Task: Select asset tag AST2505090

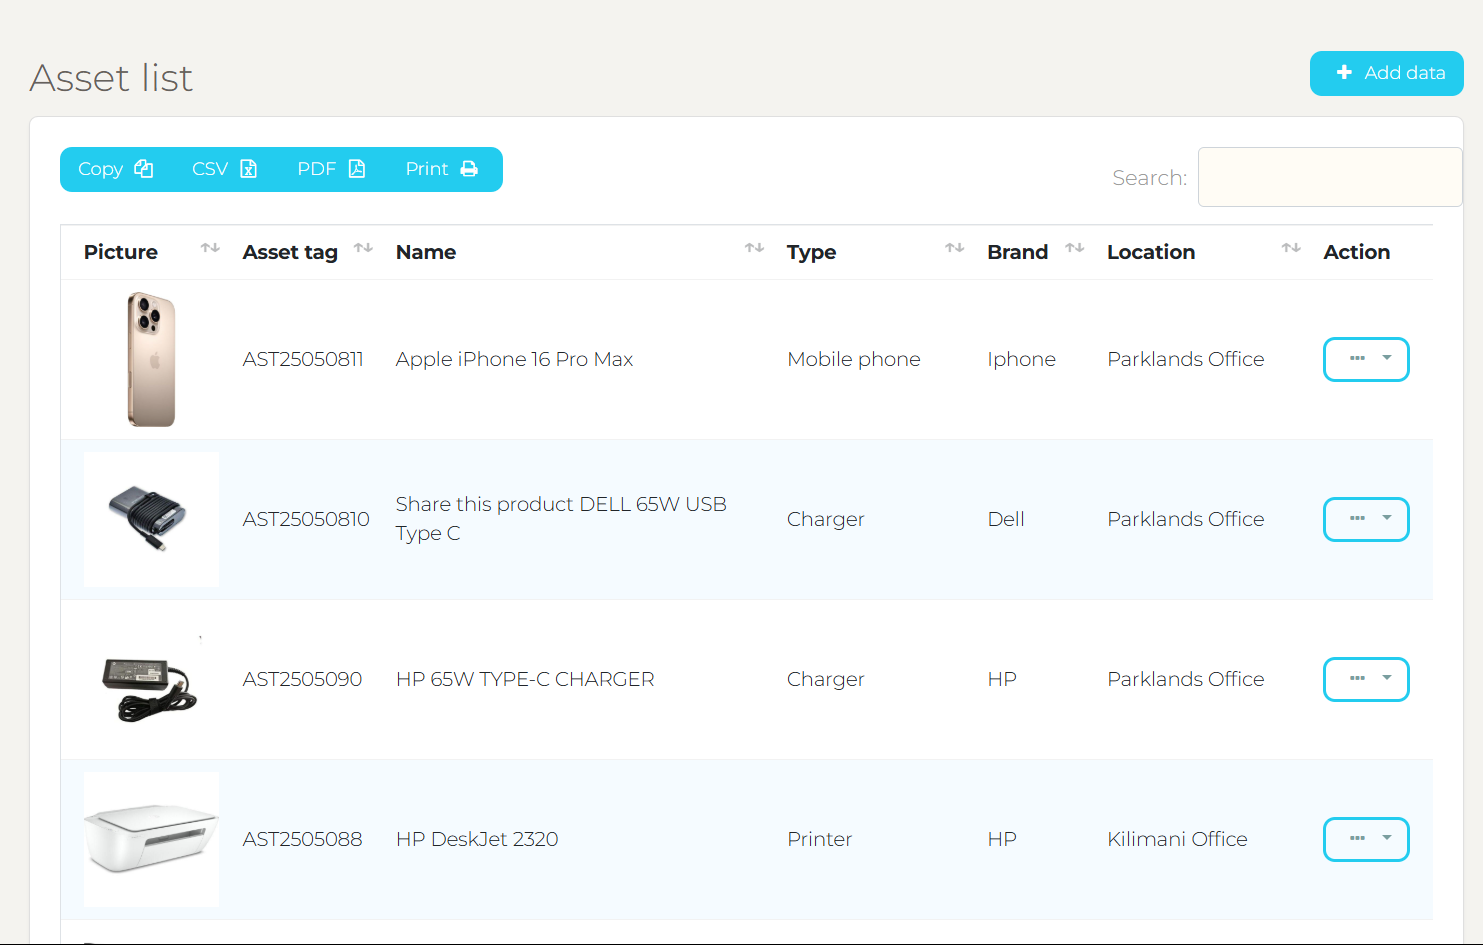Action: pyautogui.click(x=302, y=679)
